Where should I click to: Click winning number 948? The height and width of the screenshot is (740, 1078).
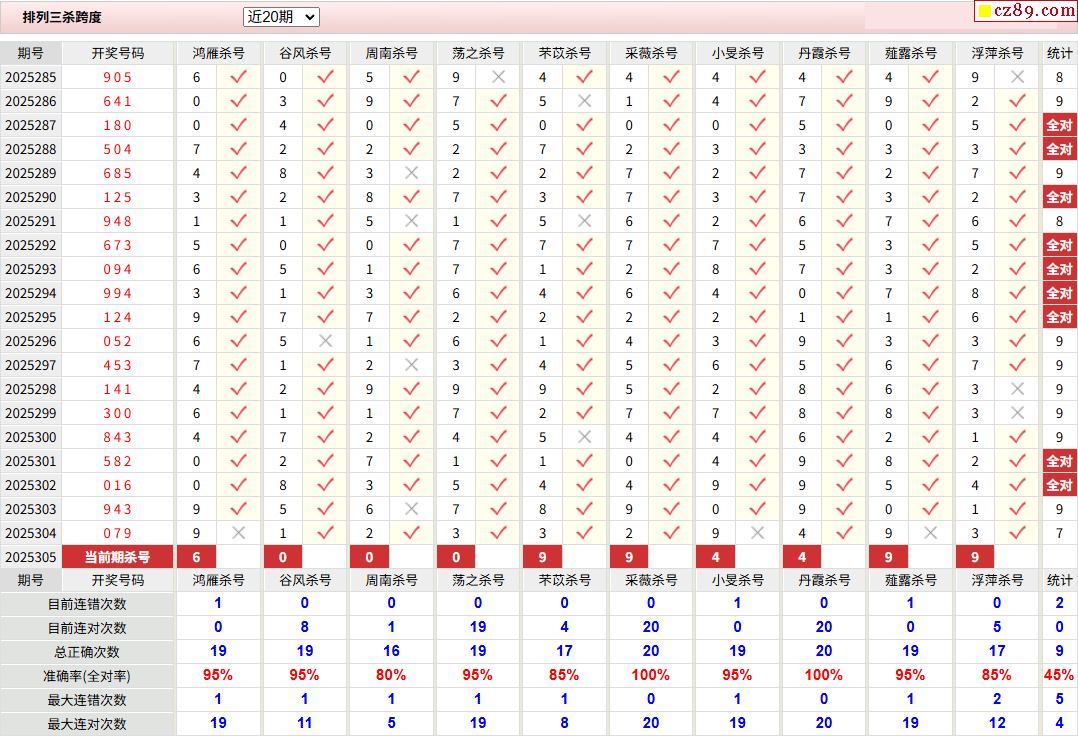118,221
